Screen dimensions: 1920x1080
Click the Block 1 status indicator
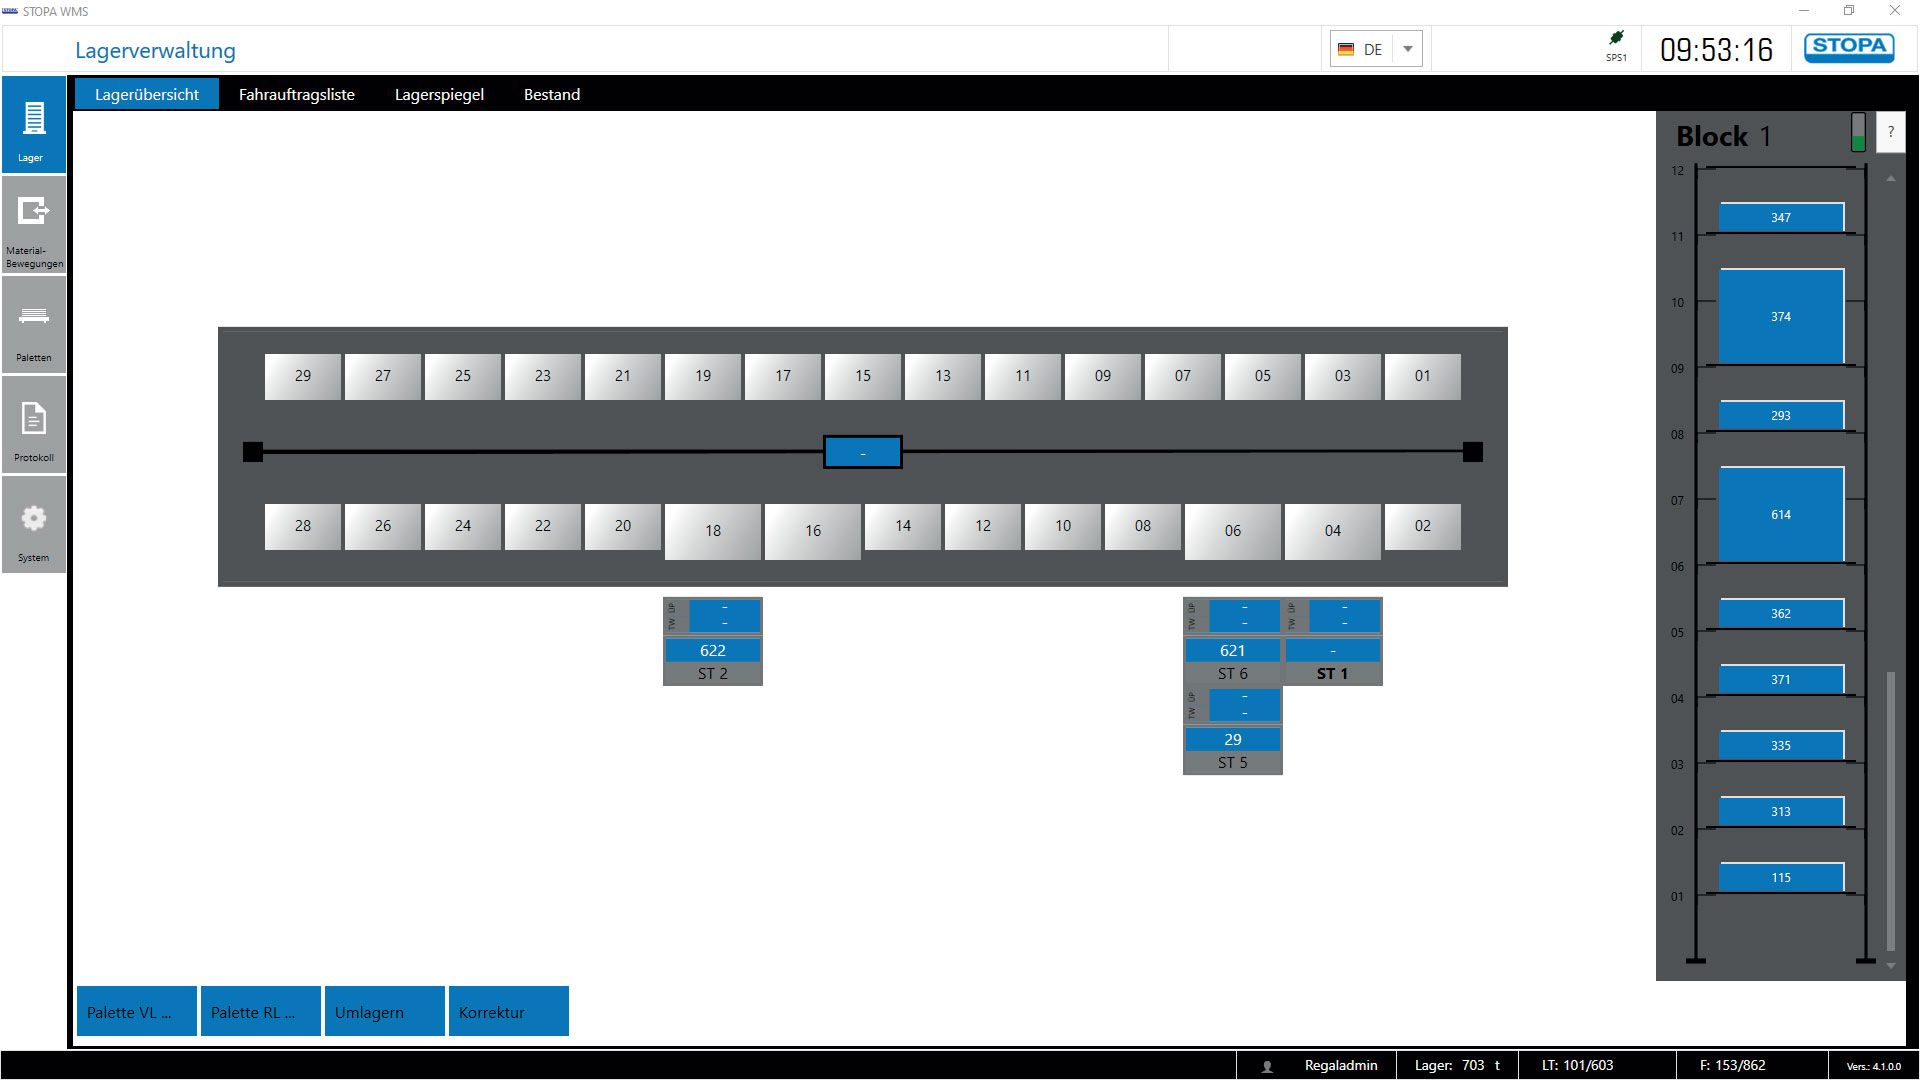[1858, 132]
